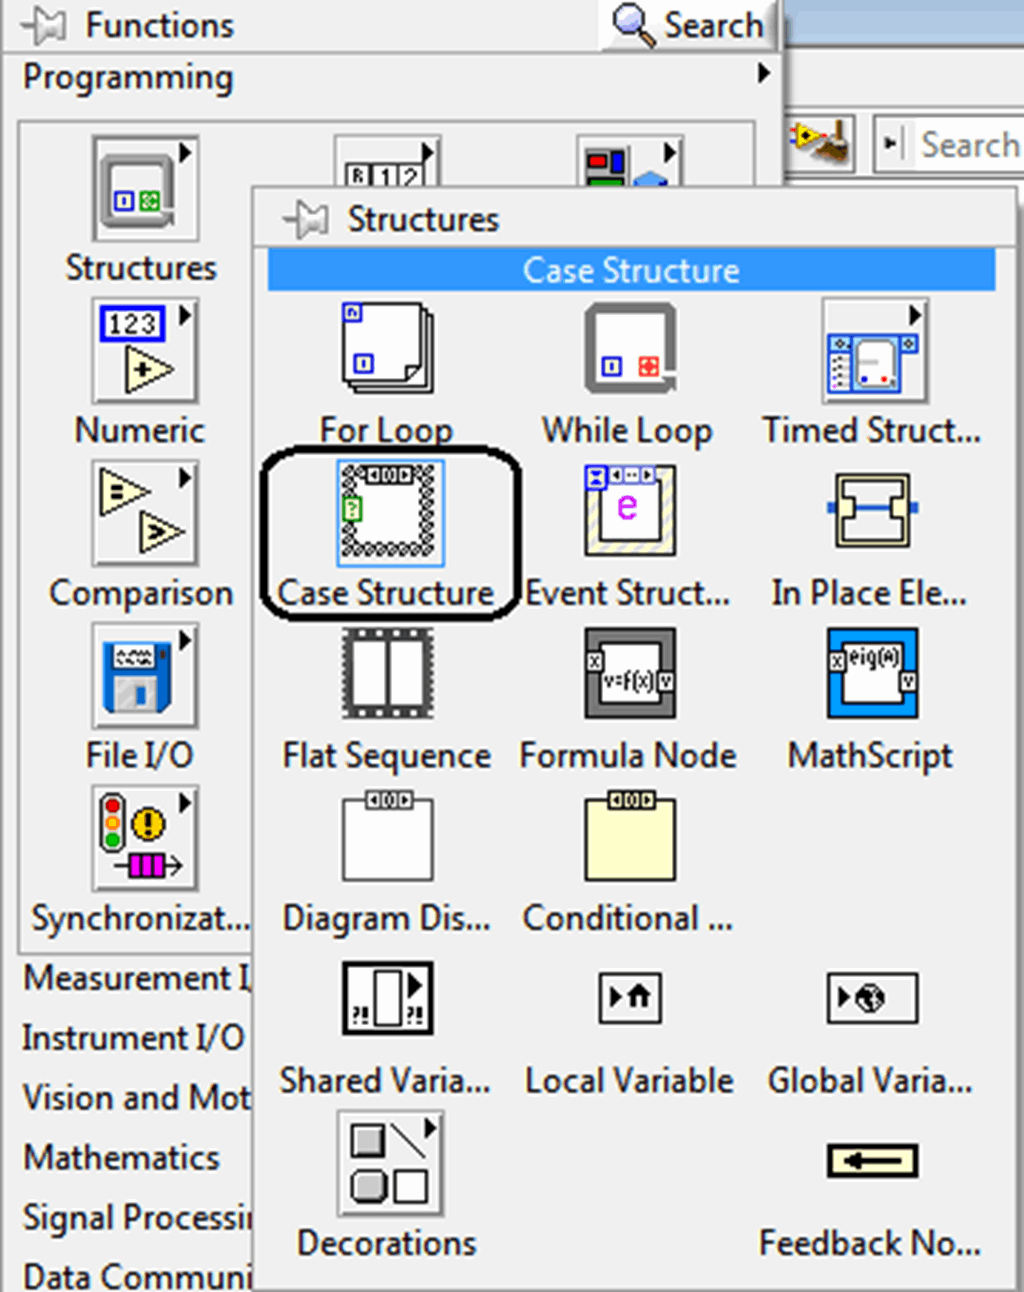Open the Mathematics category

coord(120,1158)
